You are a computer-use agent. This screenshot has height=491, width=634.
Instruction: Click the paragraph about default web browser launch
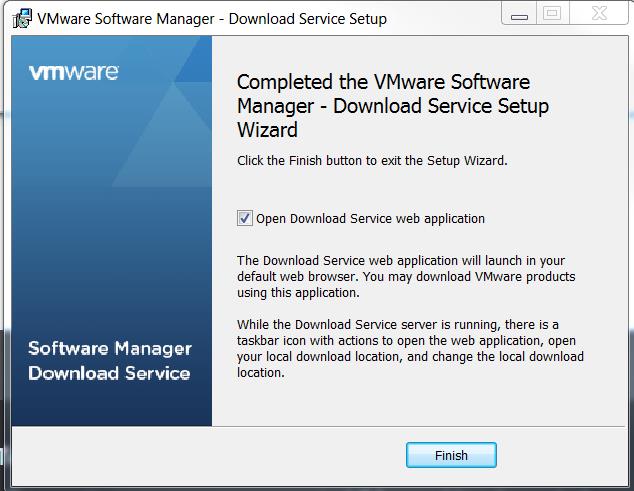(x=406, y=277)
